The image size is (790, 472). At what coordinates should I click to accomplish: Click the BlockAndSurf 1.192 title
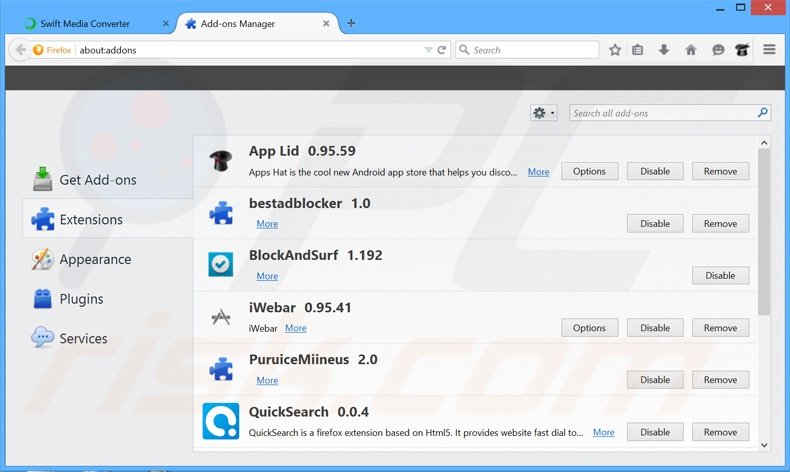point(315,255)
